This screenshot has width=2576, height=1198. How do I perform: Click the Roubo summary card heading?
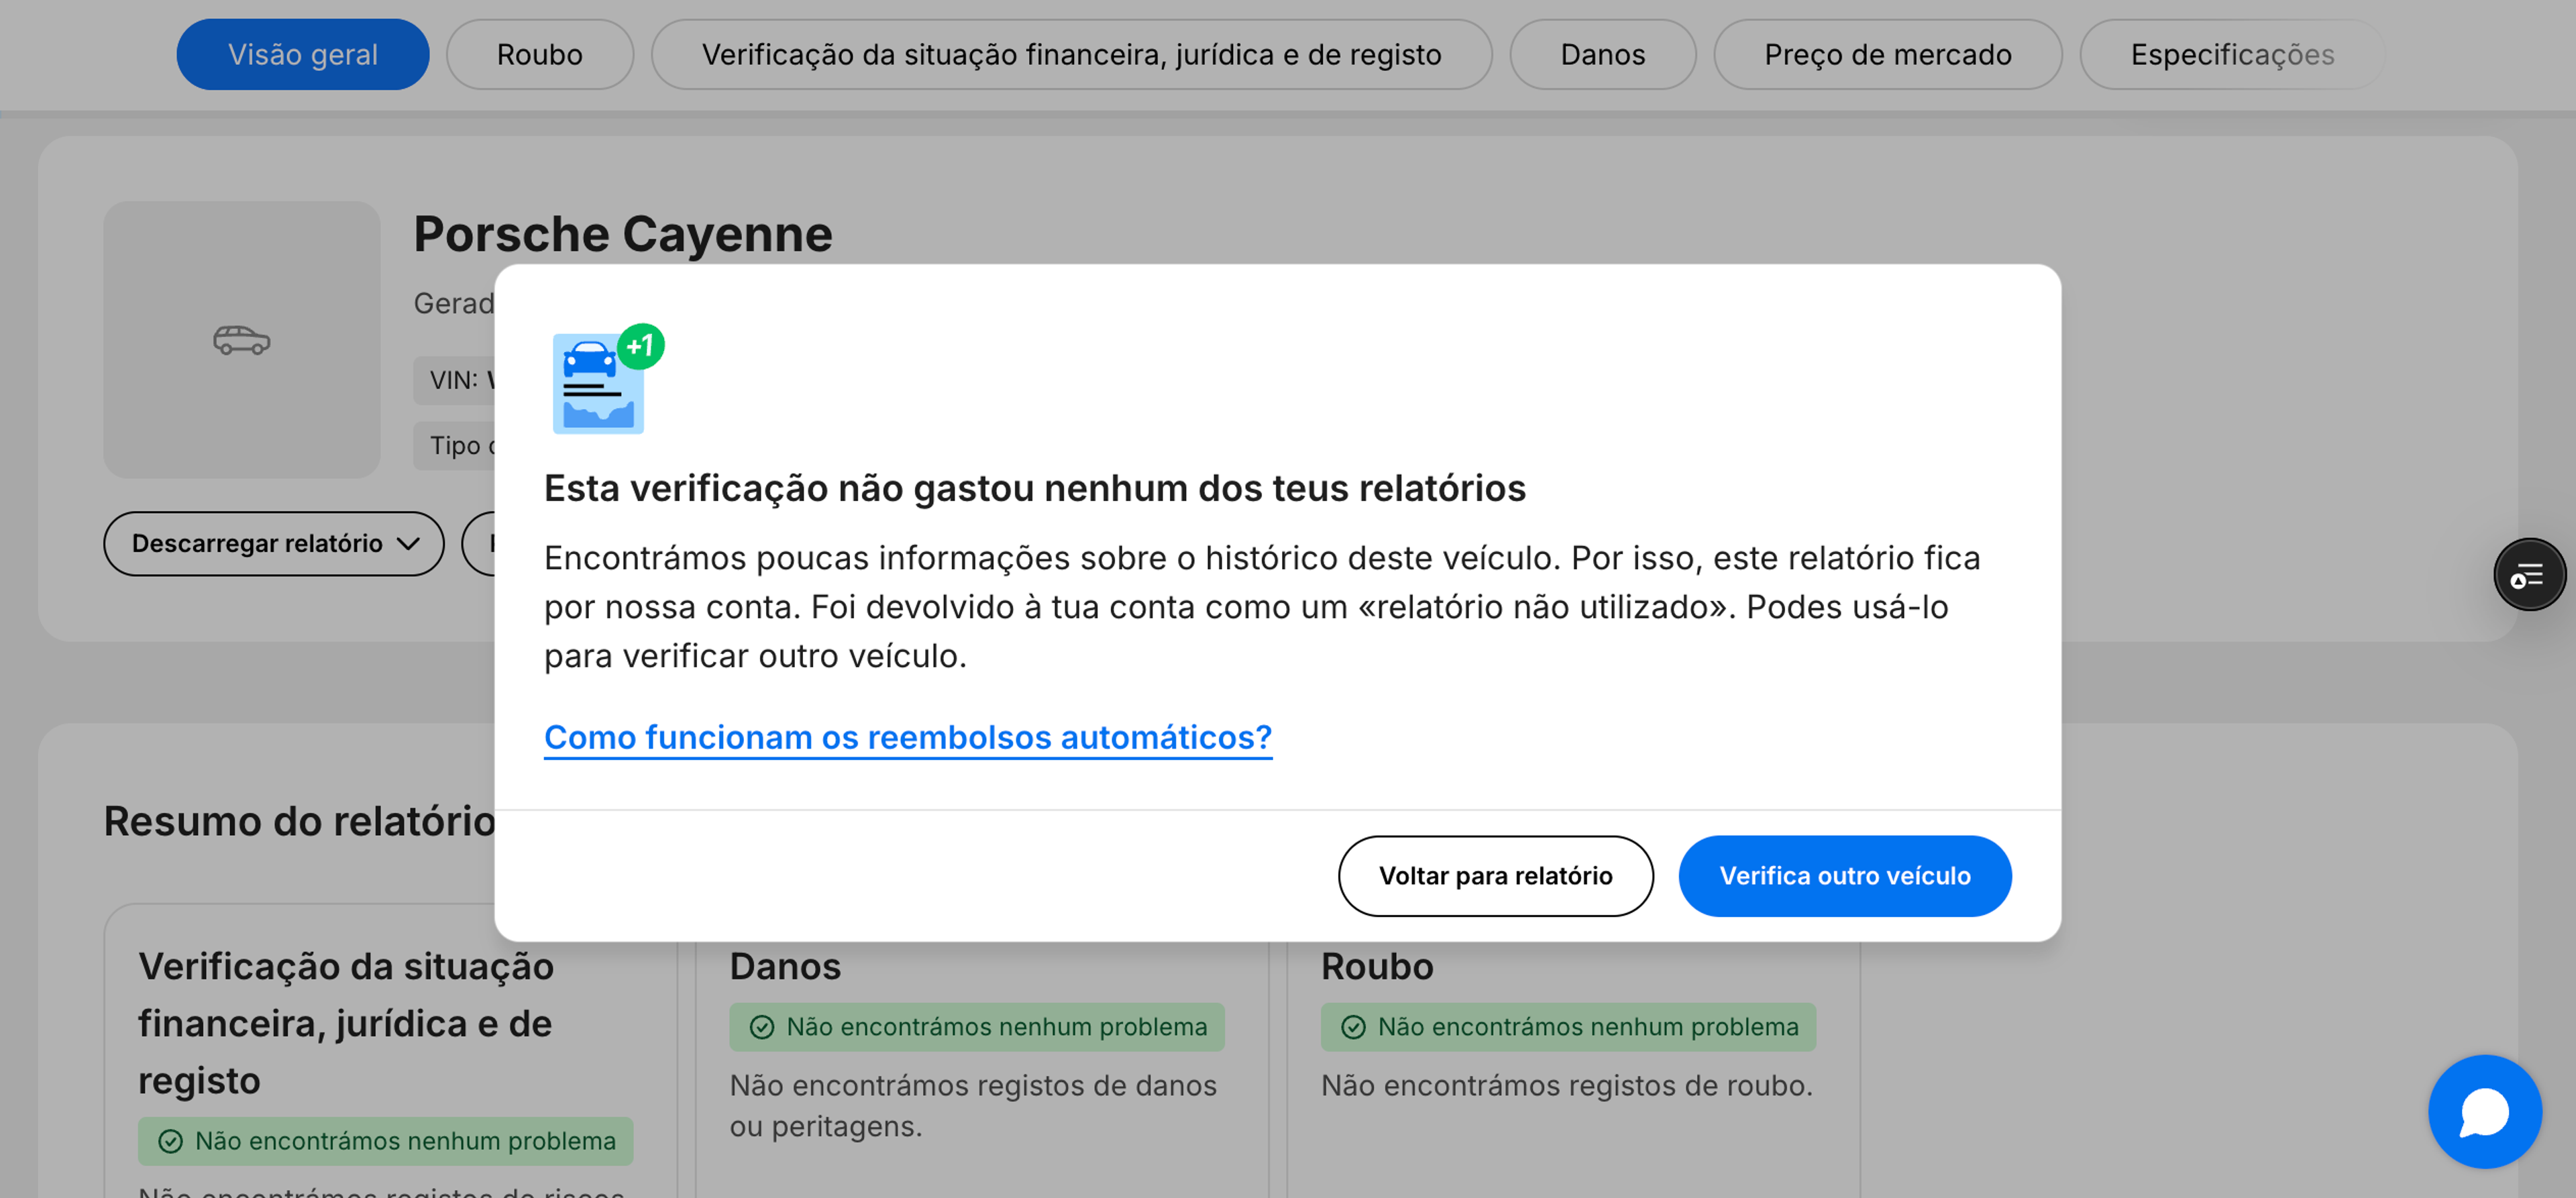[1377, 967]
